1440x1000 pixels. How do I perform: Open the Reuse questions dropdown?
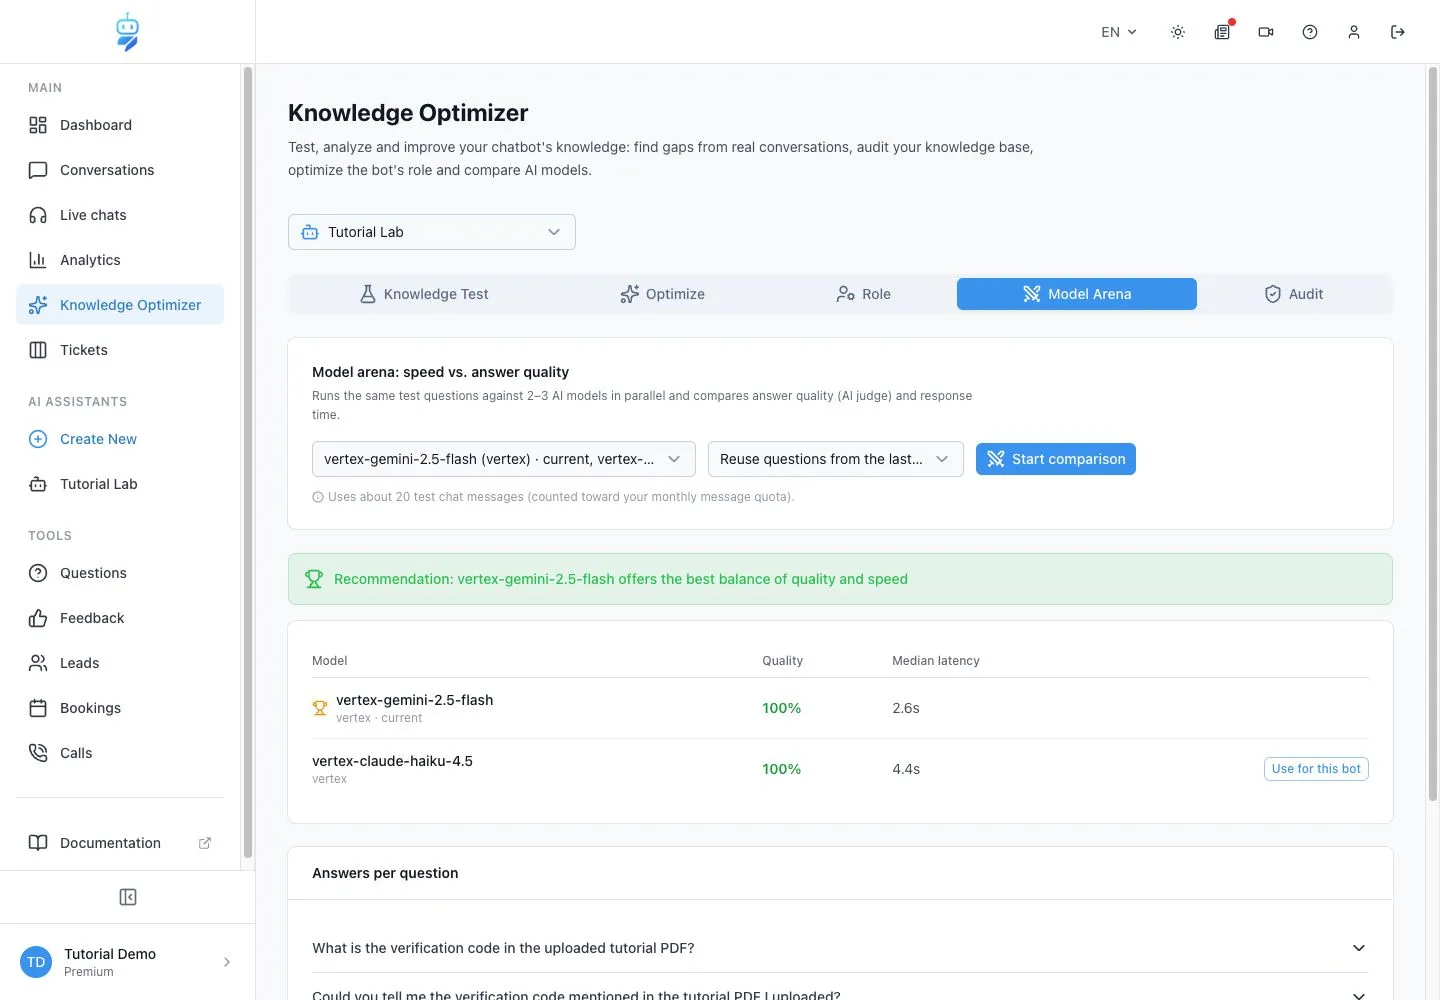point(836,459)
